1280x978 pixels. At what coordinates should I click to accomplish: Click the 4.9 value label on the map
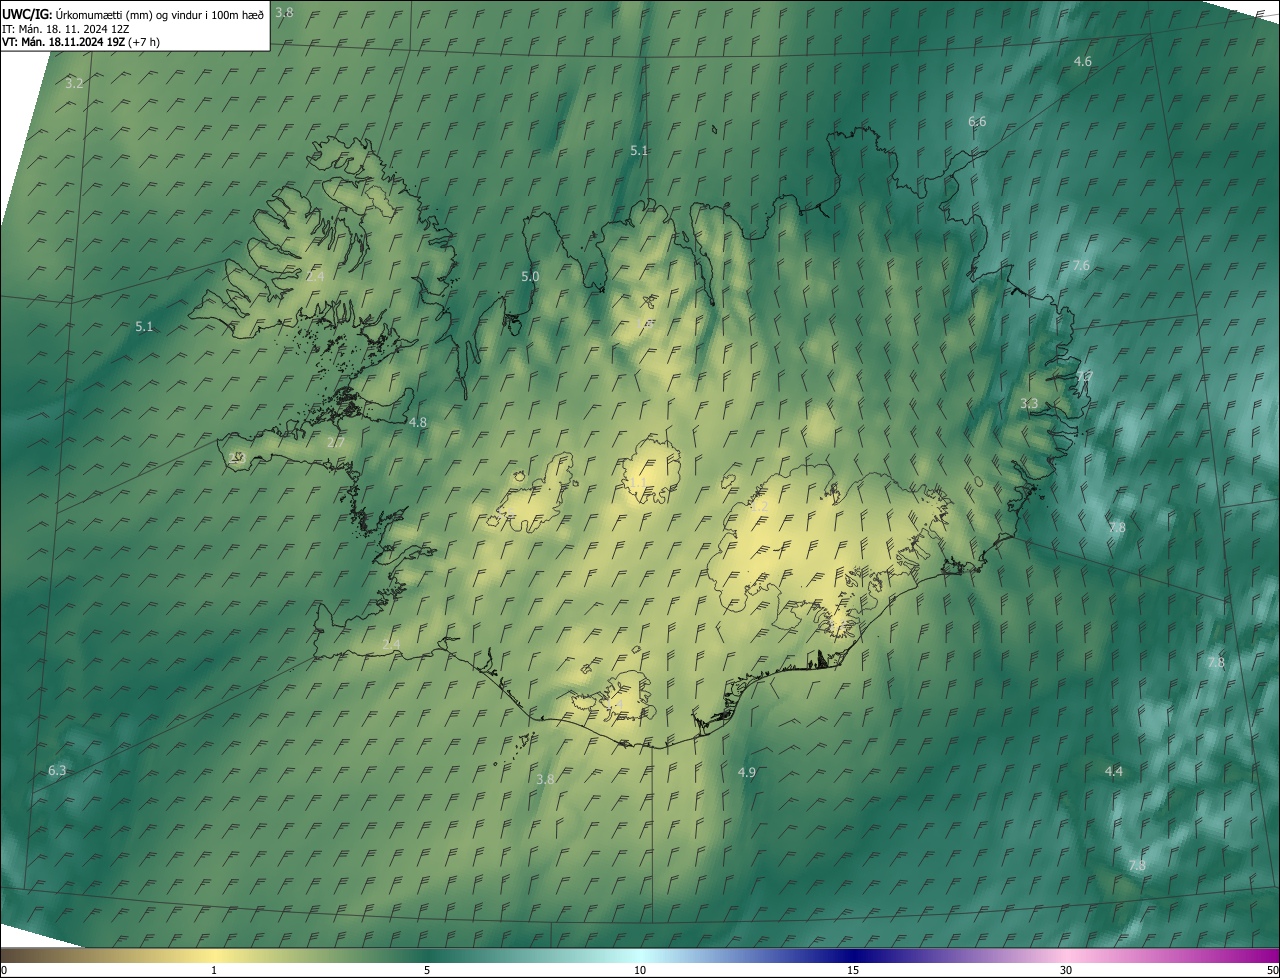[746, 773]
